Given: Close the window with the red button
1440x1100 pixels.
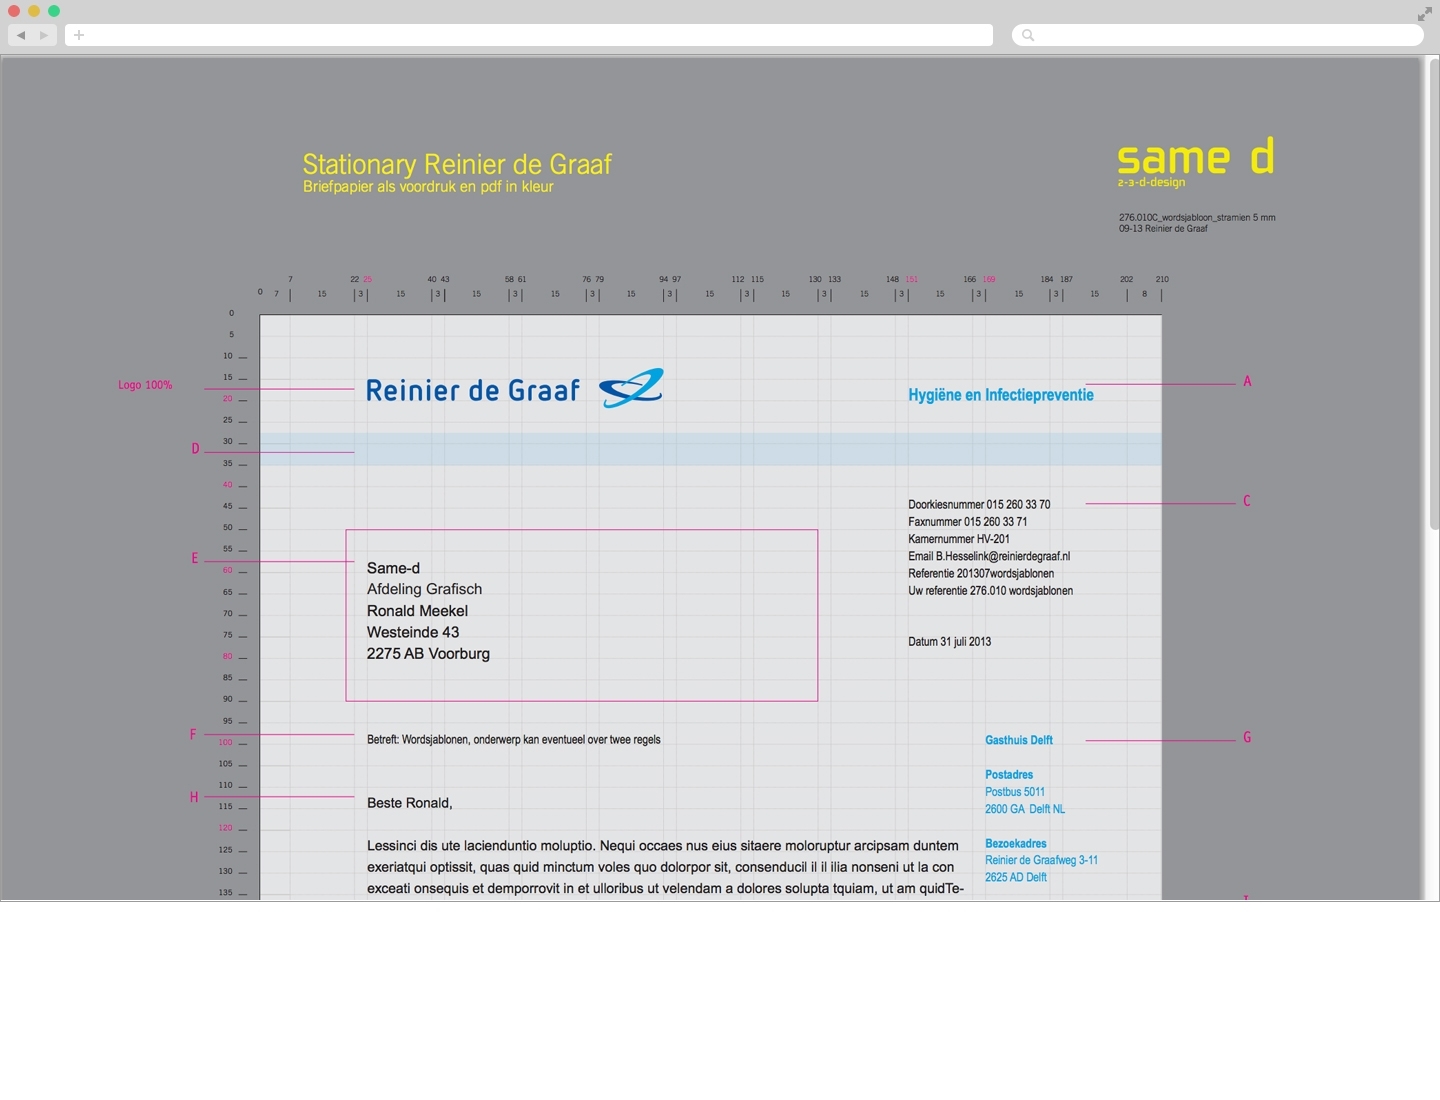Looking at the screenshot, I should (x=14, y=11).
